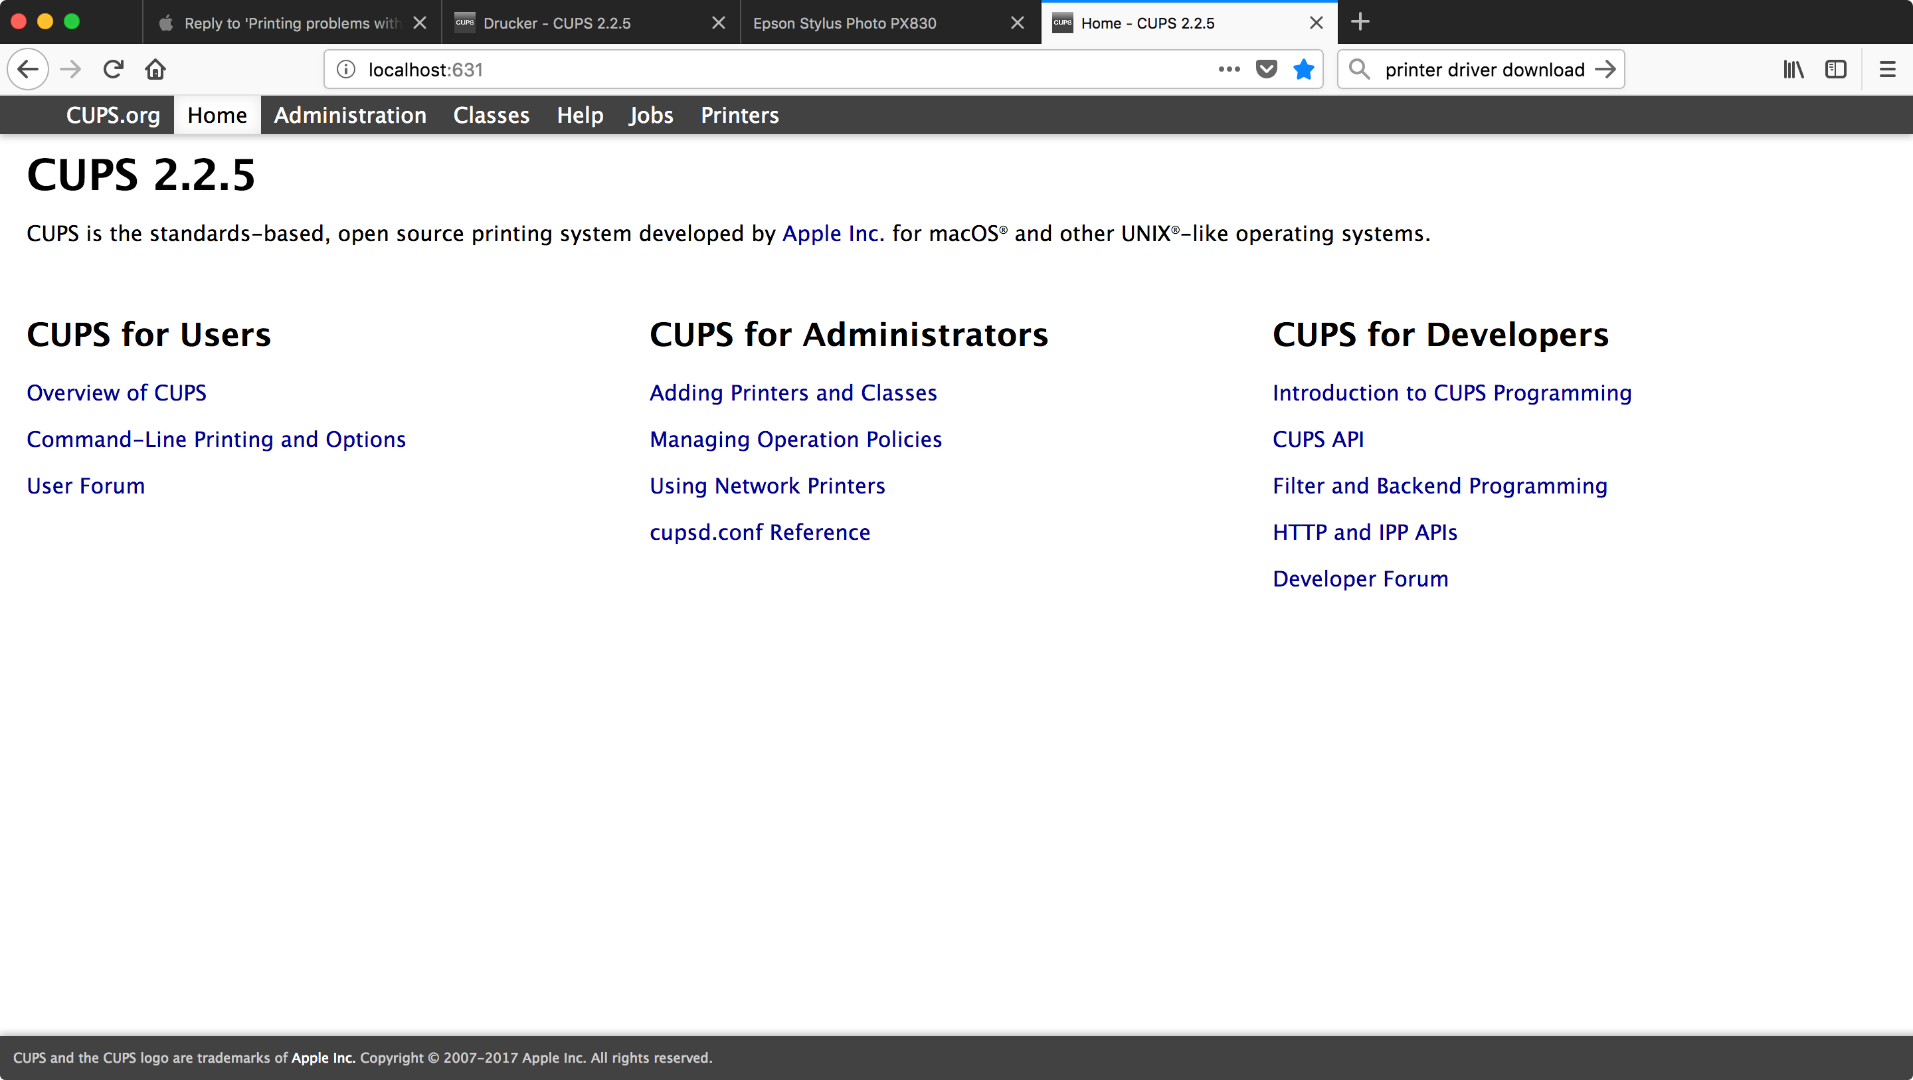
Task: Open the page actions three-dot menu
Action: point(1229,69)
